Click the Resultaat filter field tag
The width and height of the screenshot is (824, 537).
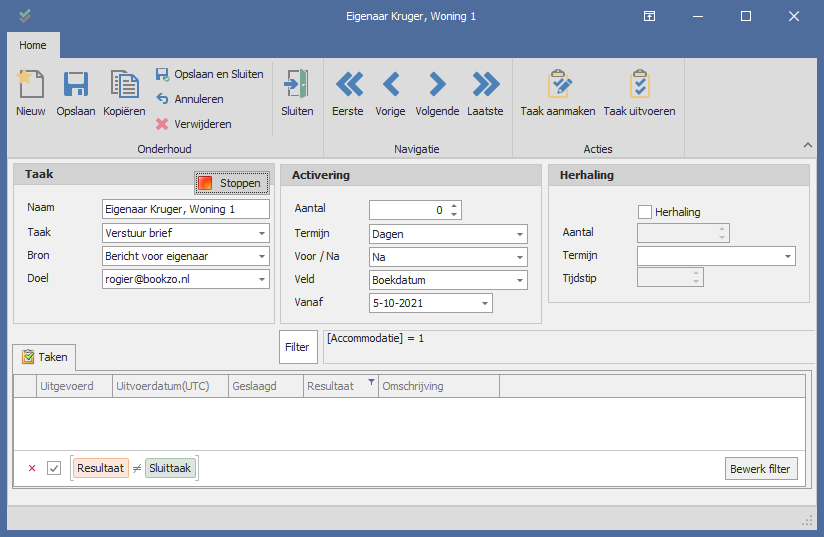(100, 468)
